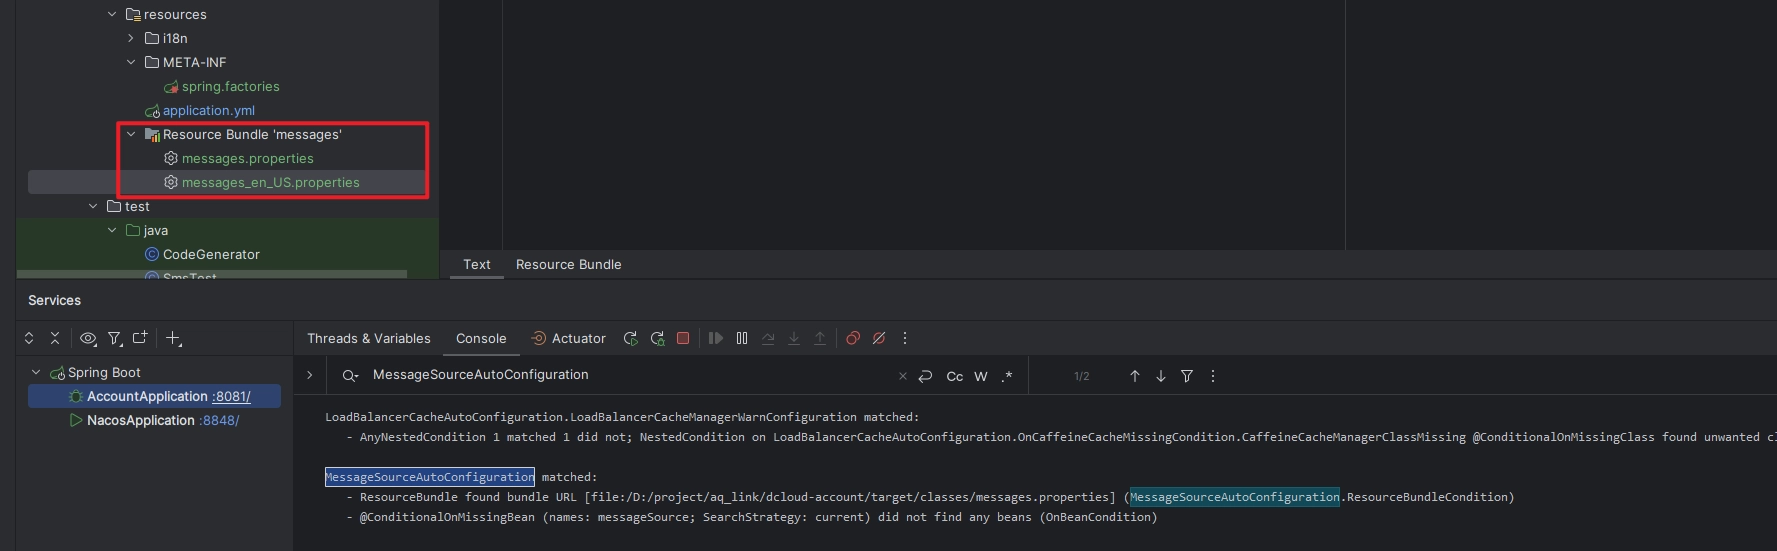Click the Rerun AccountApplication icon
Viewport: 1777px width, 551px height.
pos(630,338)
